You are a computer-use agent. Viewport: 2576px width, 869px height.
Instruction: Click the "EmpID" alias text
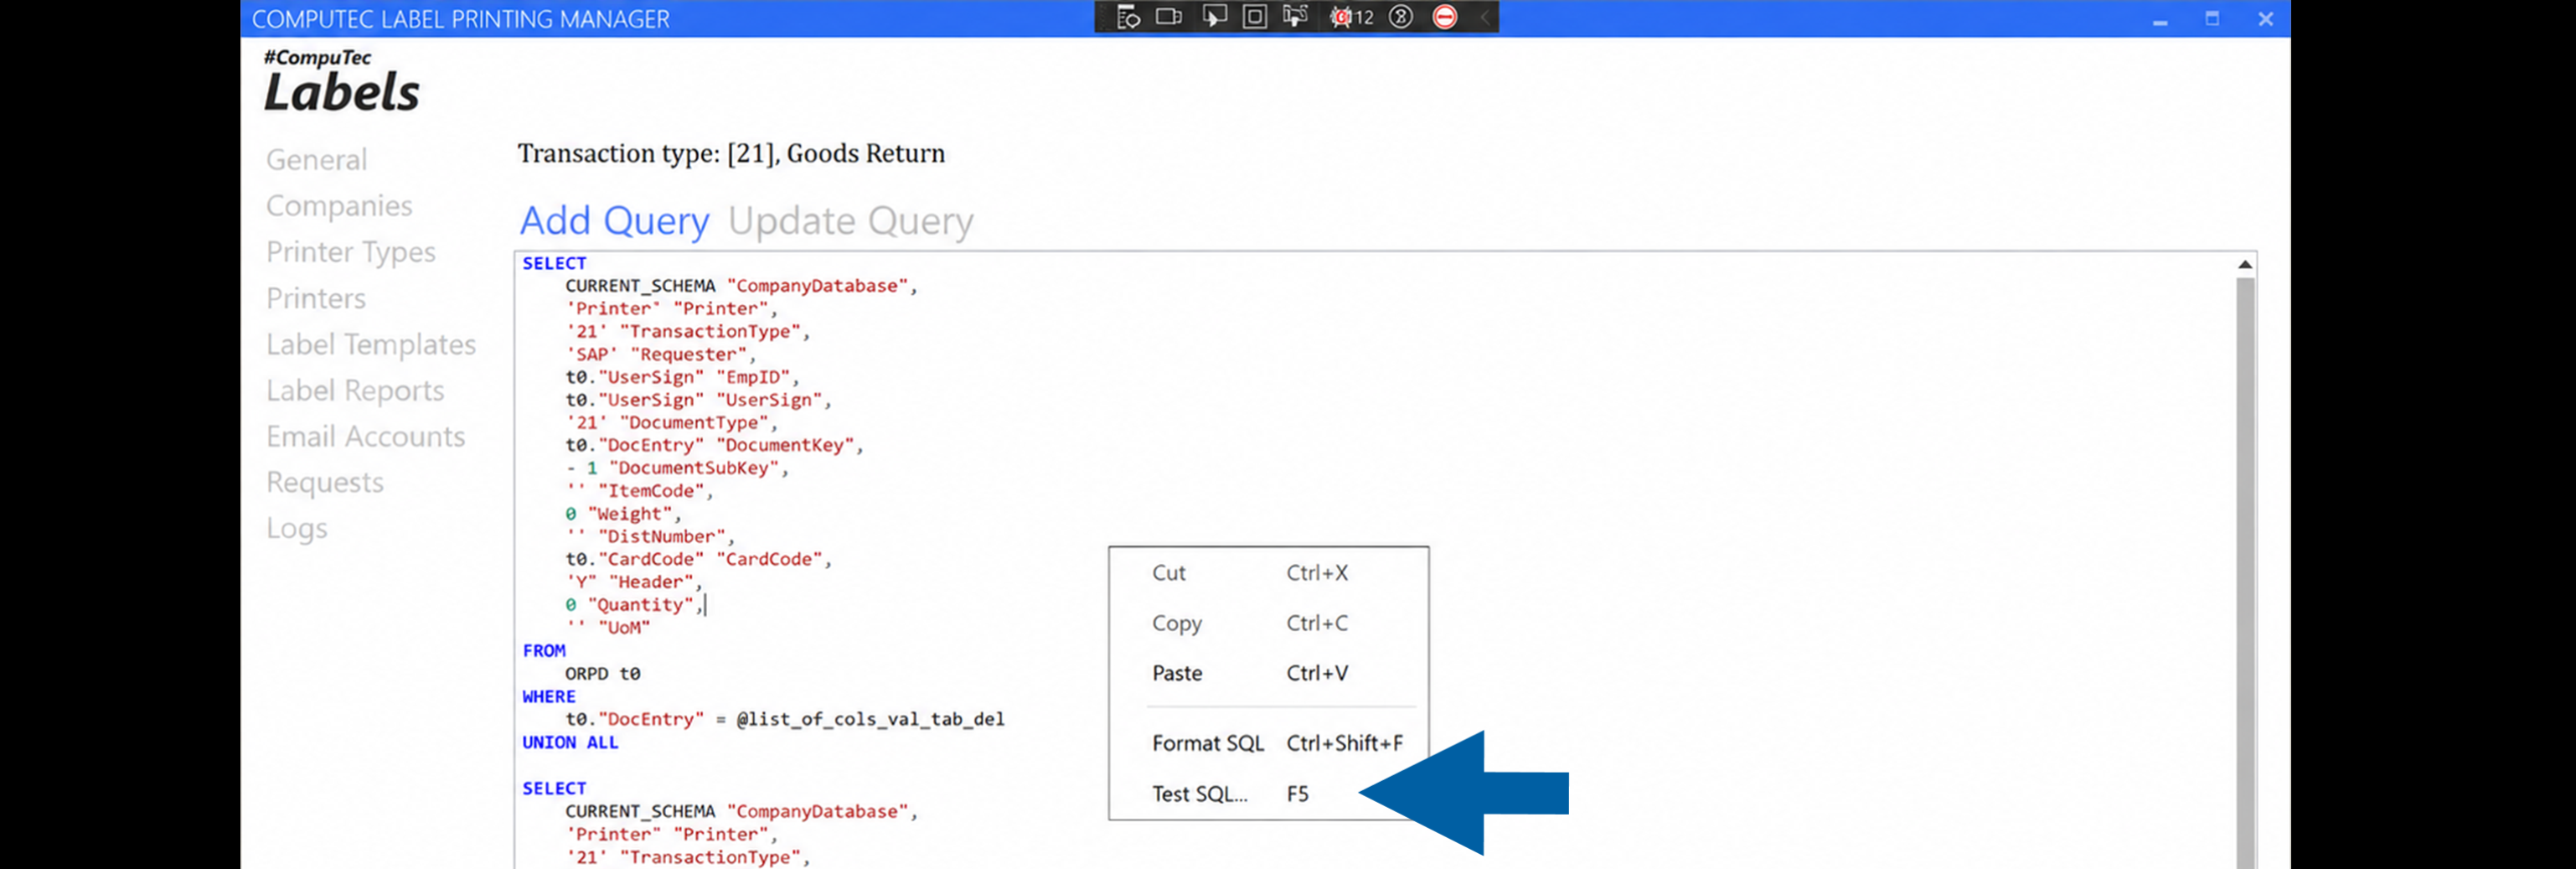click(x=753, y=378)
